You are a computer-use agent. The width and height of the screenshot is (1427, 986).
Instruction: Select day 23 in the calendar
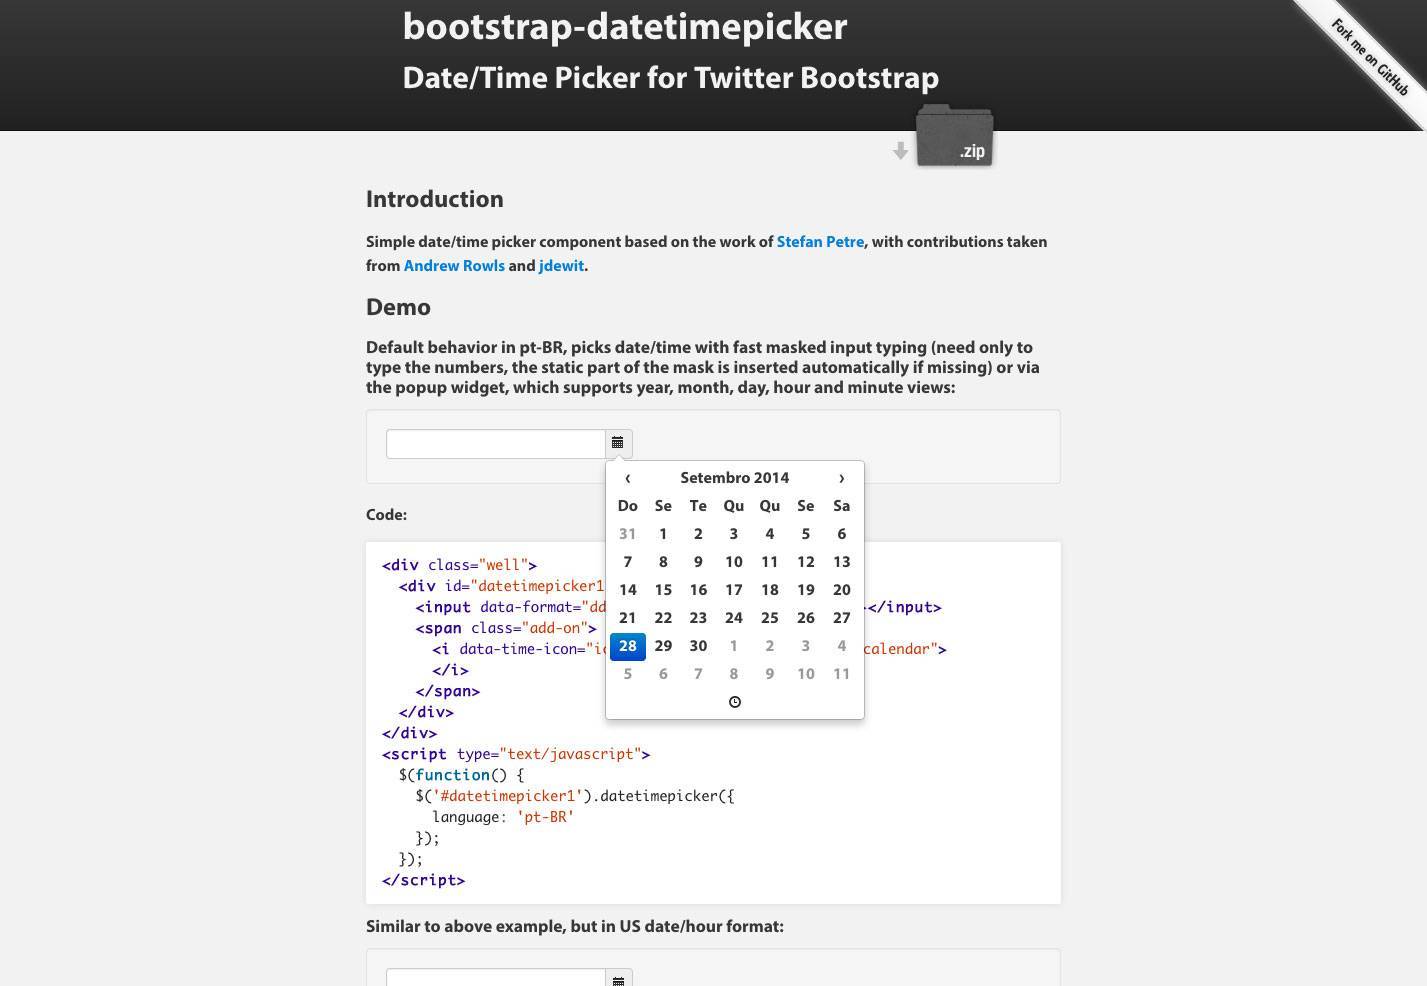698,618
